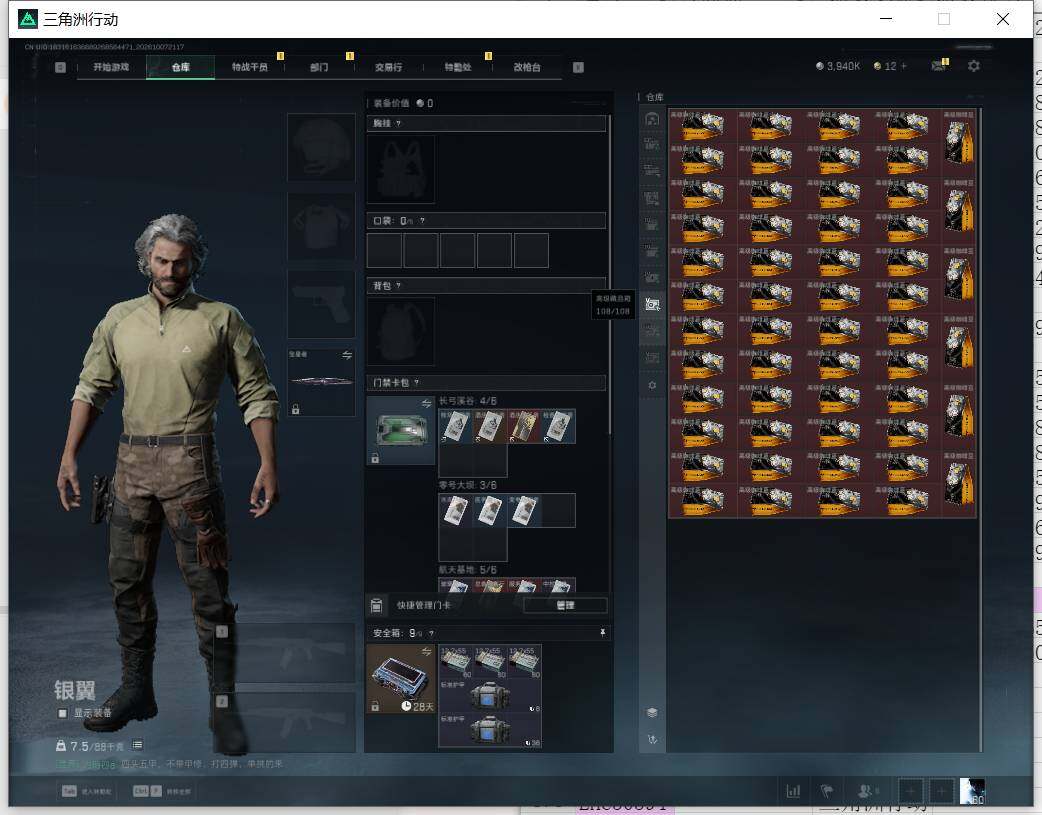Open the 开始游戏 tab
This screenshot has width=1042, height=815.
point(111,67)
